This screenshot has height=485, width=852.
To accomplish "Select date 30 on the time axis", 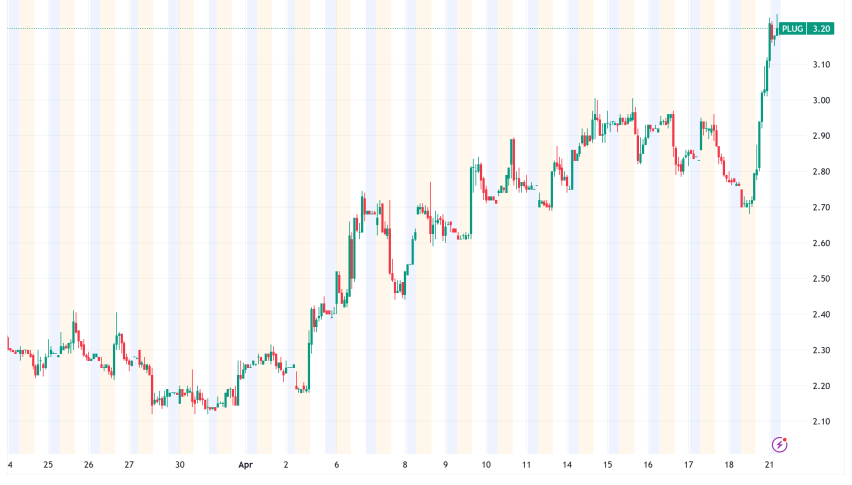I will coord(180,465).
